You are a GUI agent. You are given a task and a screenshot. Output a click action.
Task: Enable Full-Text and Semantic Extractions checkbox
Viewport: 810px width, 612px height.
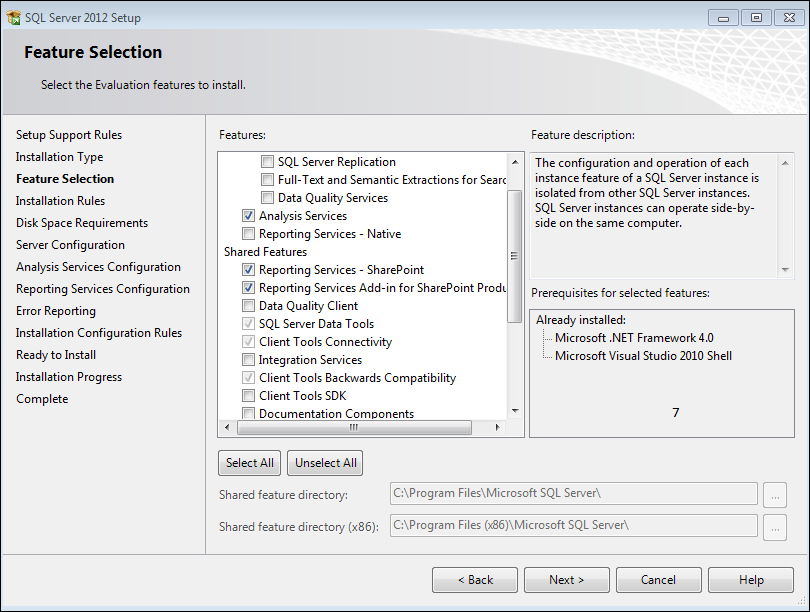[x=267, y=180]
